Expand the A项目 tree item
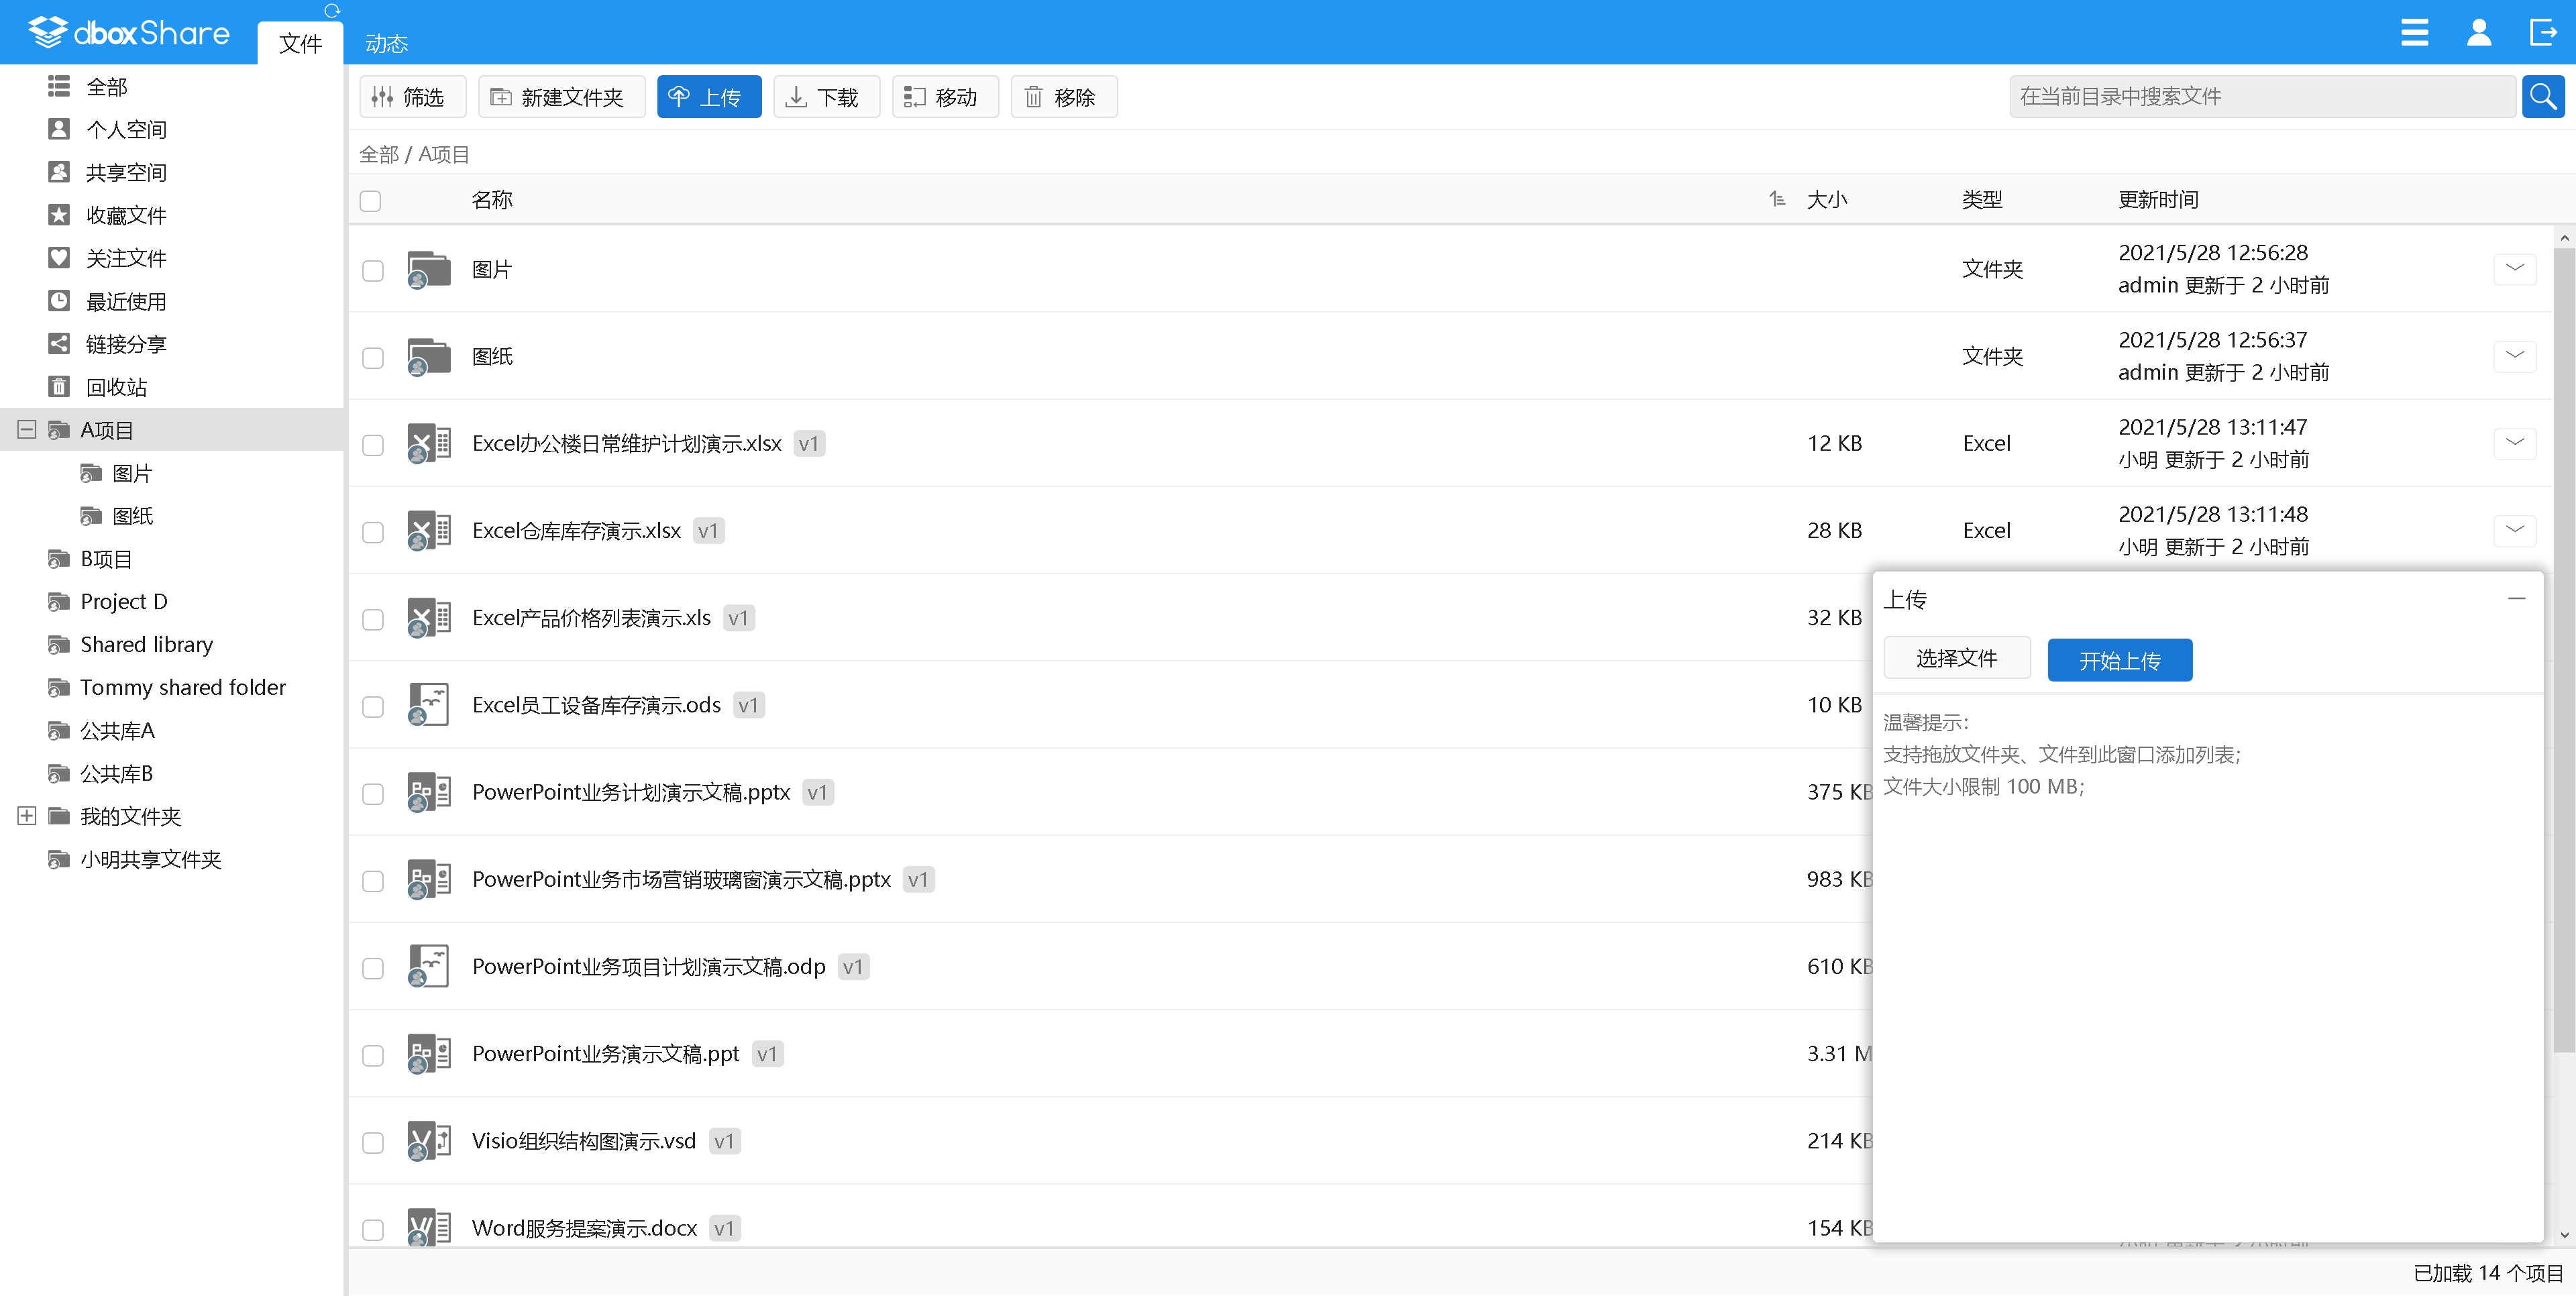The height and width of the screenshot is (1296, 2576). (x=26, y=430)
